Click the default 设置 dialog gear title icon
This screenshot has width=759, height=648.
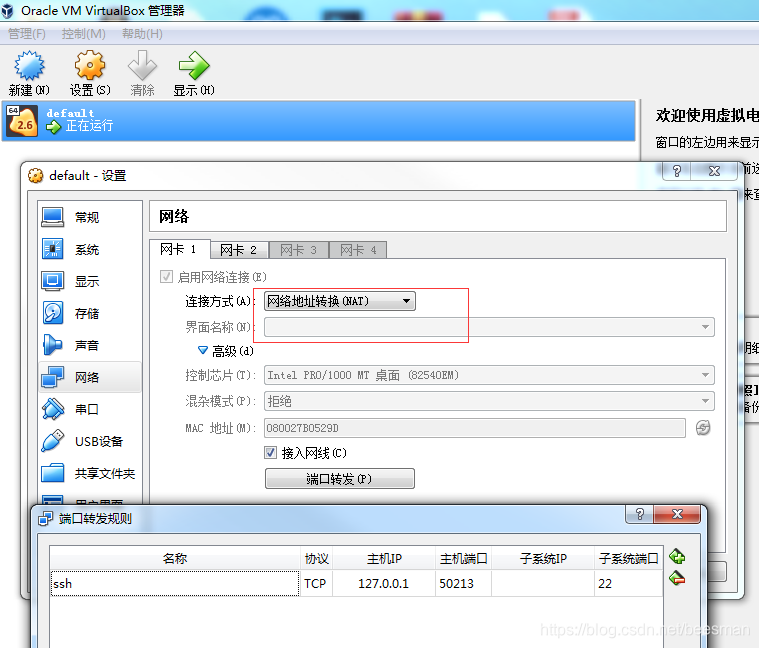[35, 175]
